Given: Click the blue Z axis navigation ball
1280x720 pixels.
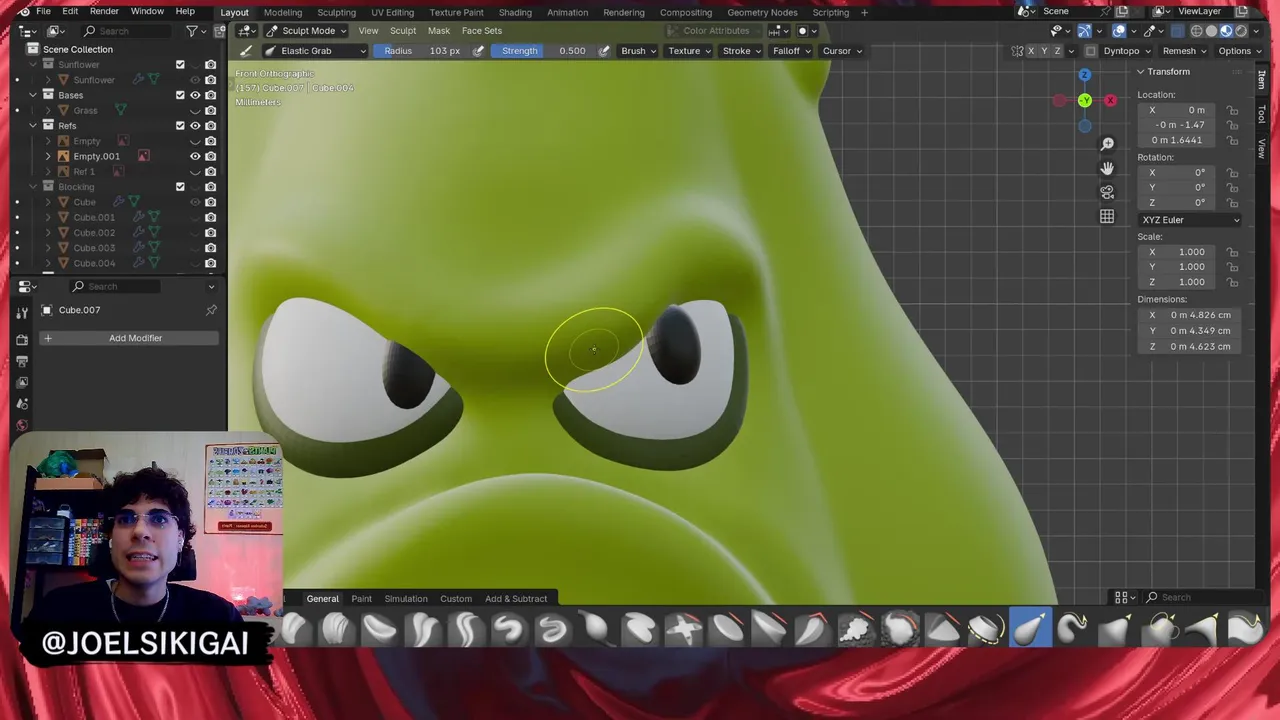Looking at the screenshot, I should coord(1085,75).
